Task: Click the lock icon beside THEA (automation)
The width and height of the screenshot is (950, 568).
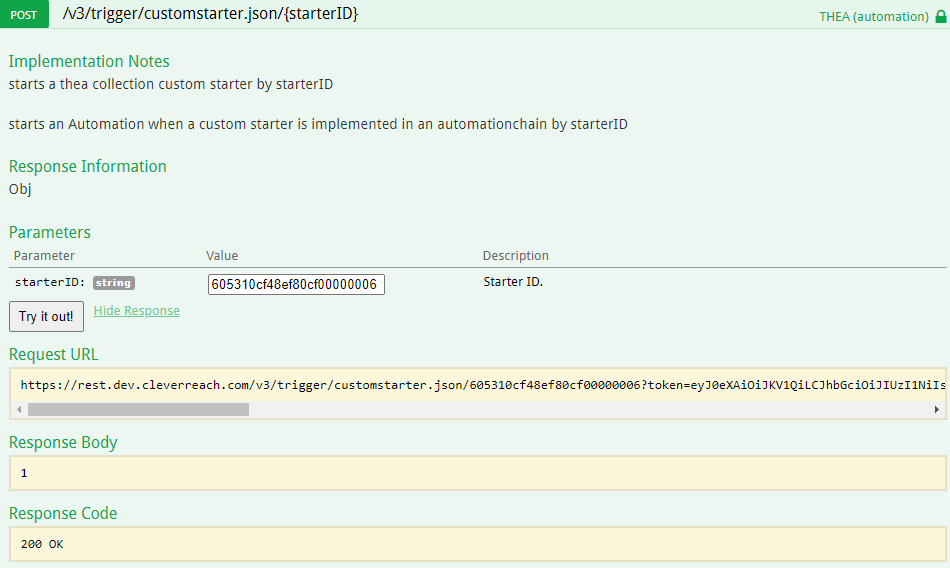Action: pyautogui.click(x=940, y=17)
